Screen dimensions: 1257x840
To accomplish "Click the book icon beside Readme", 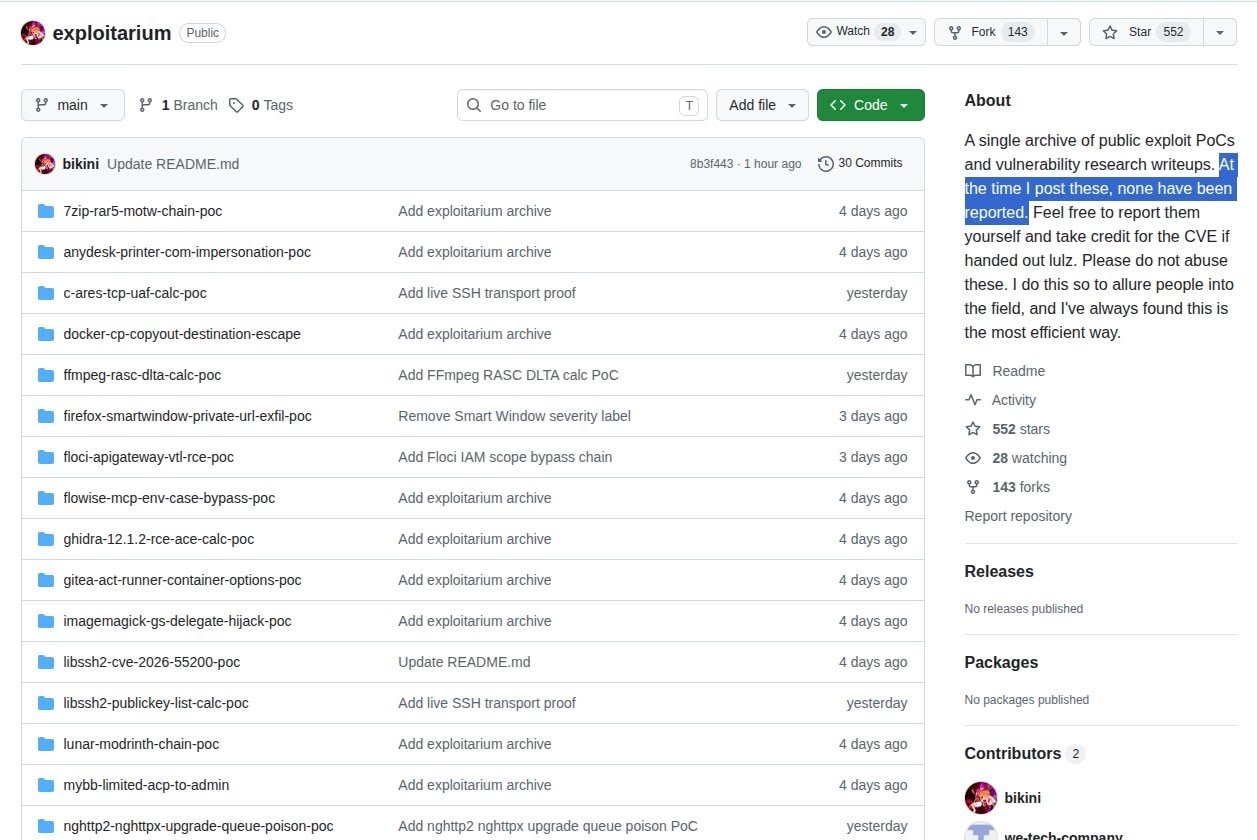I will (973, 371).
